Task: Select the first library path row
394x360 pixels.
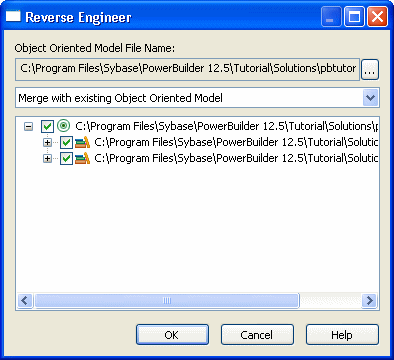Action: coord(236,142)
